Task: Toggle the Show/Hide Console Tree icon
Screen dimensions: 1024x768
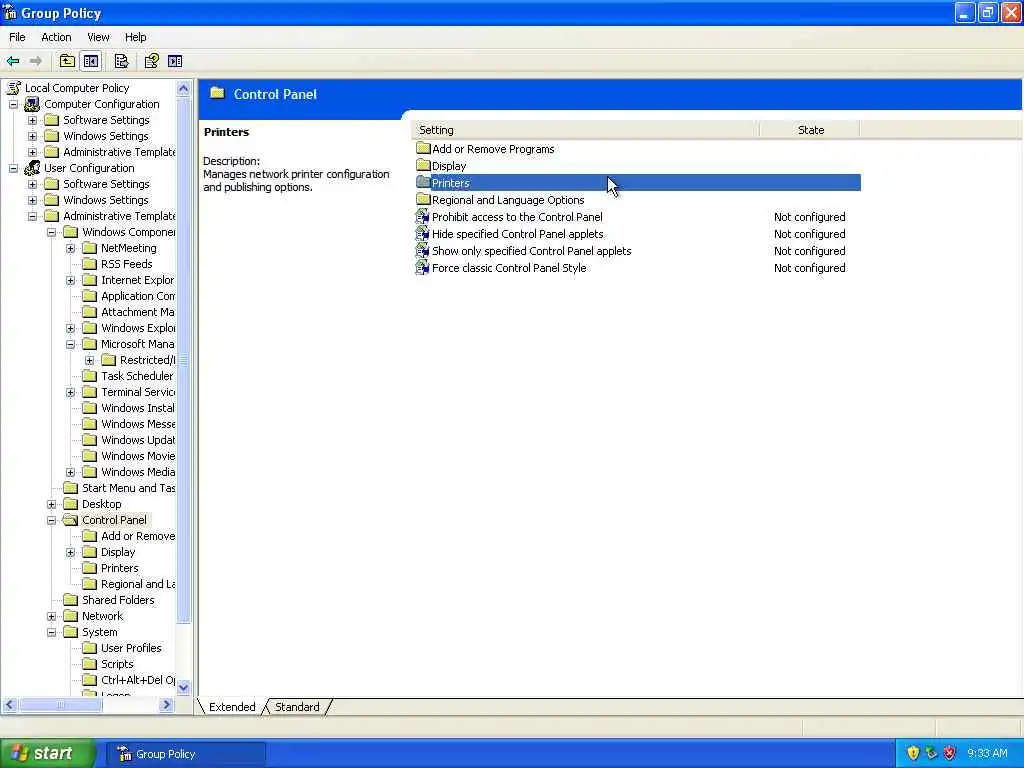Action: pos(91,61)
